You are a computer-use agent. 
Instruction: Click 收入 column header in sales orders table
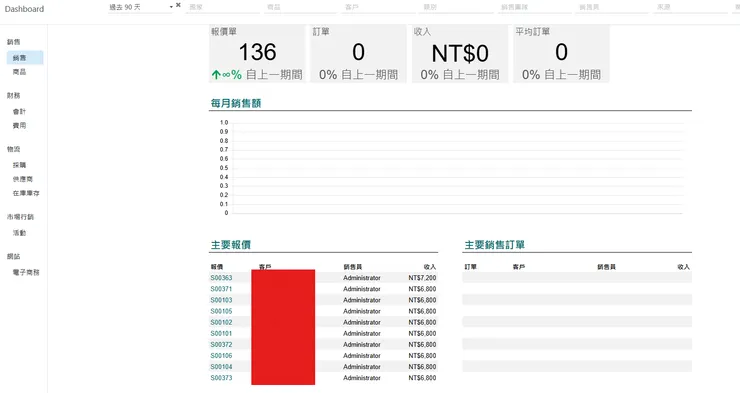point(684,267)
